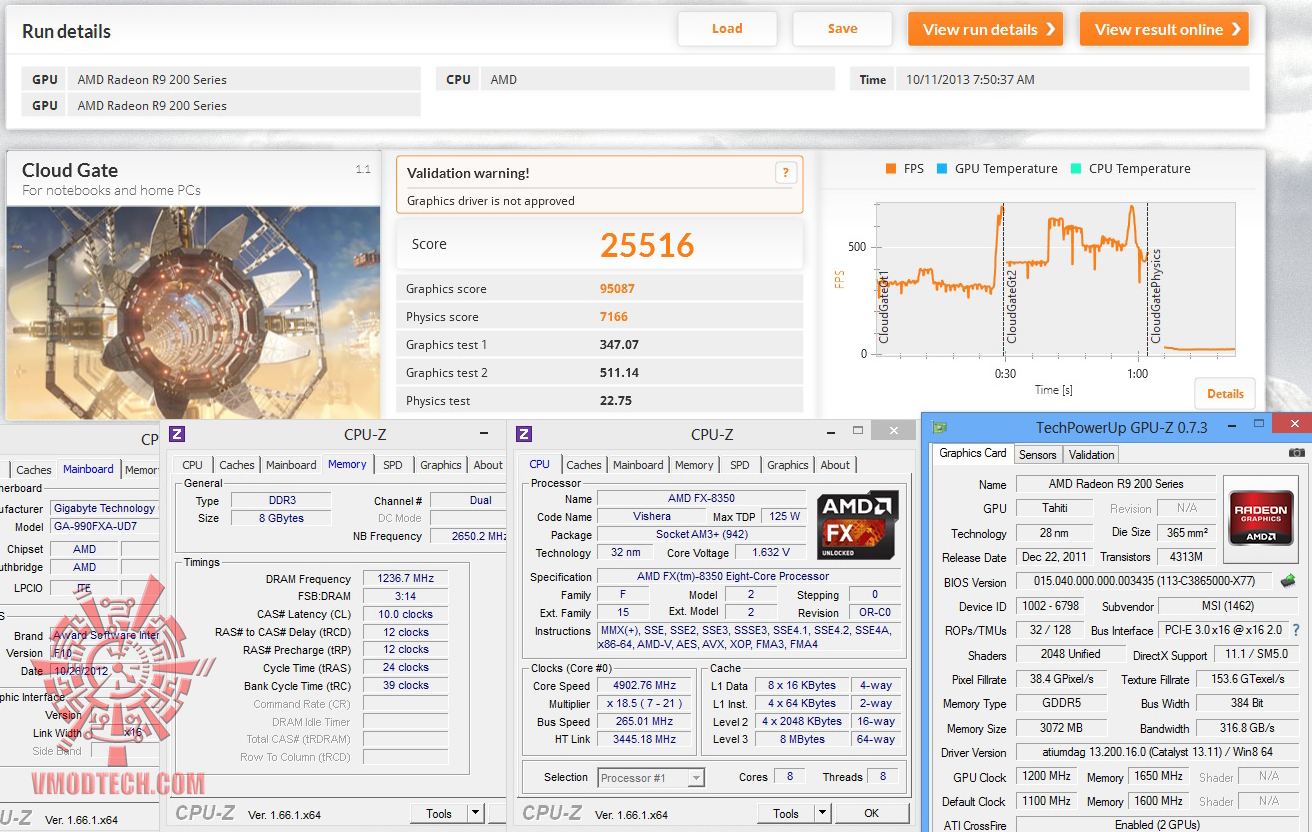The width and height of the screenshot is (1312, 832).
Task: Click the Bus Interface question mark in GPU-Z
Action: (x=1297, y=630)
